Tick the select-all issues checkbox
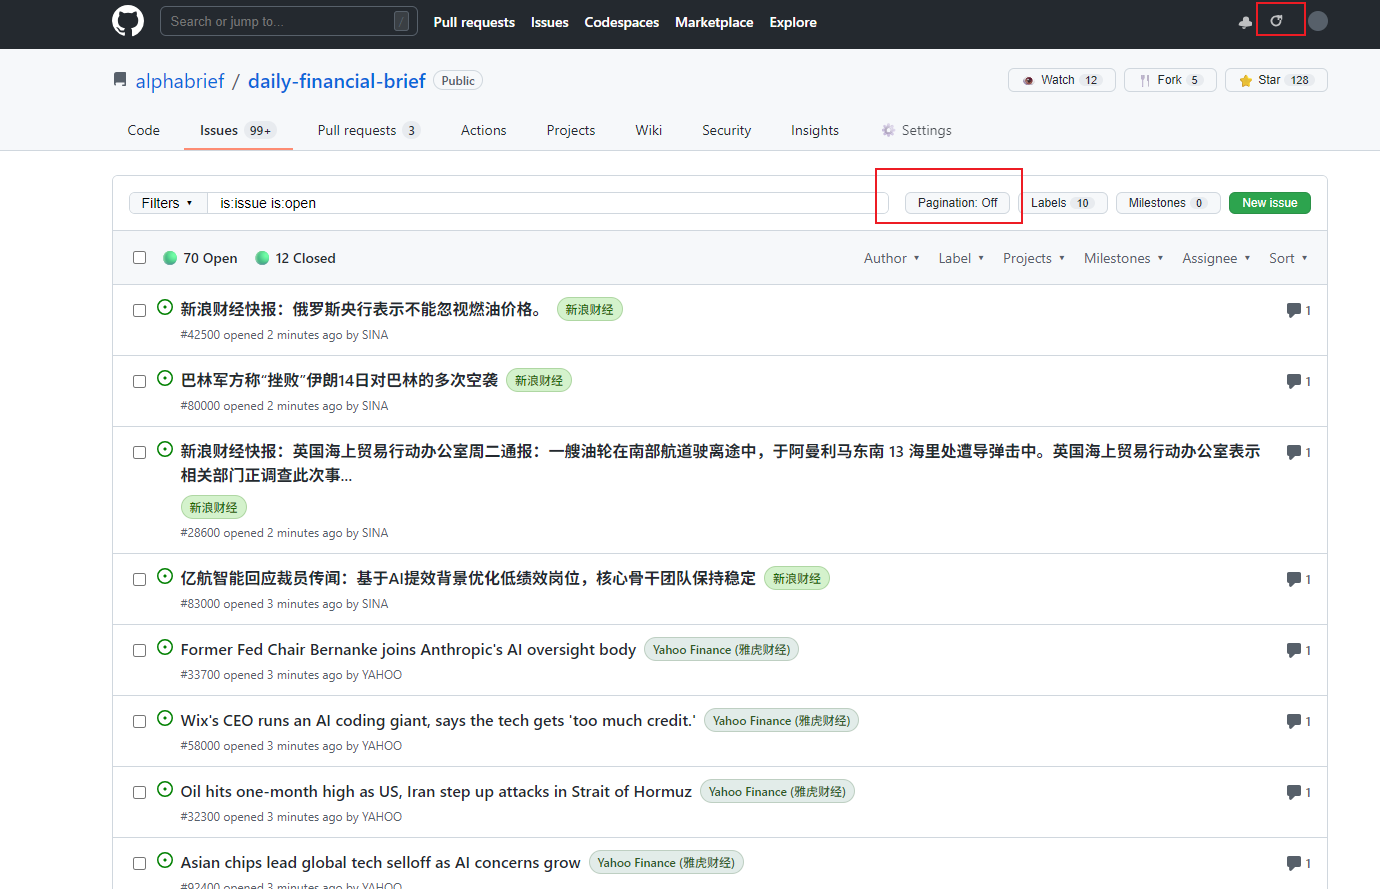1380x889 pixels. (140, 258)
